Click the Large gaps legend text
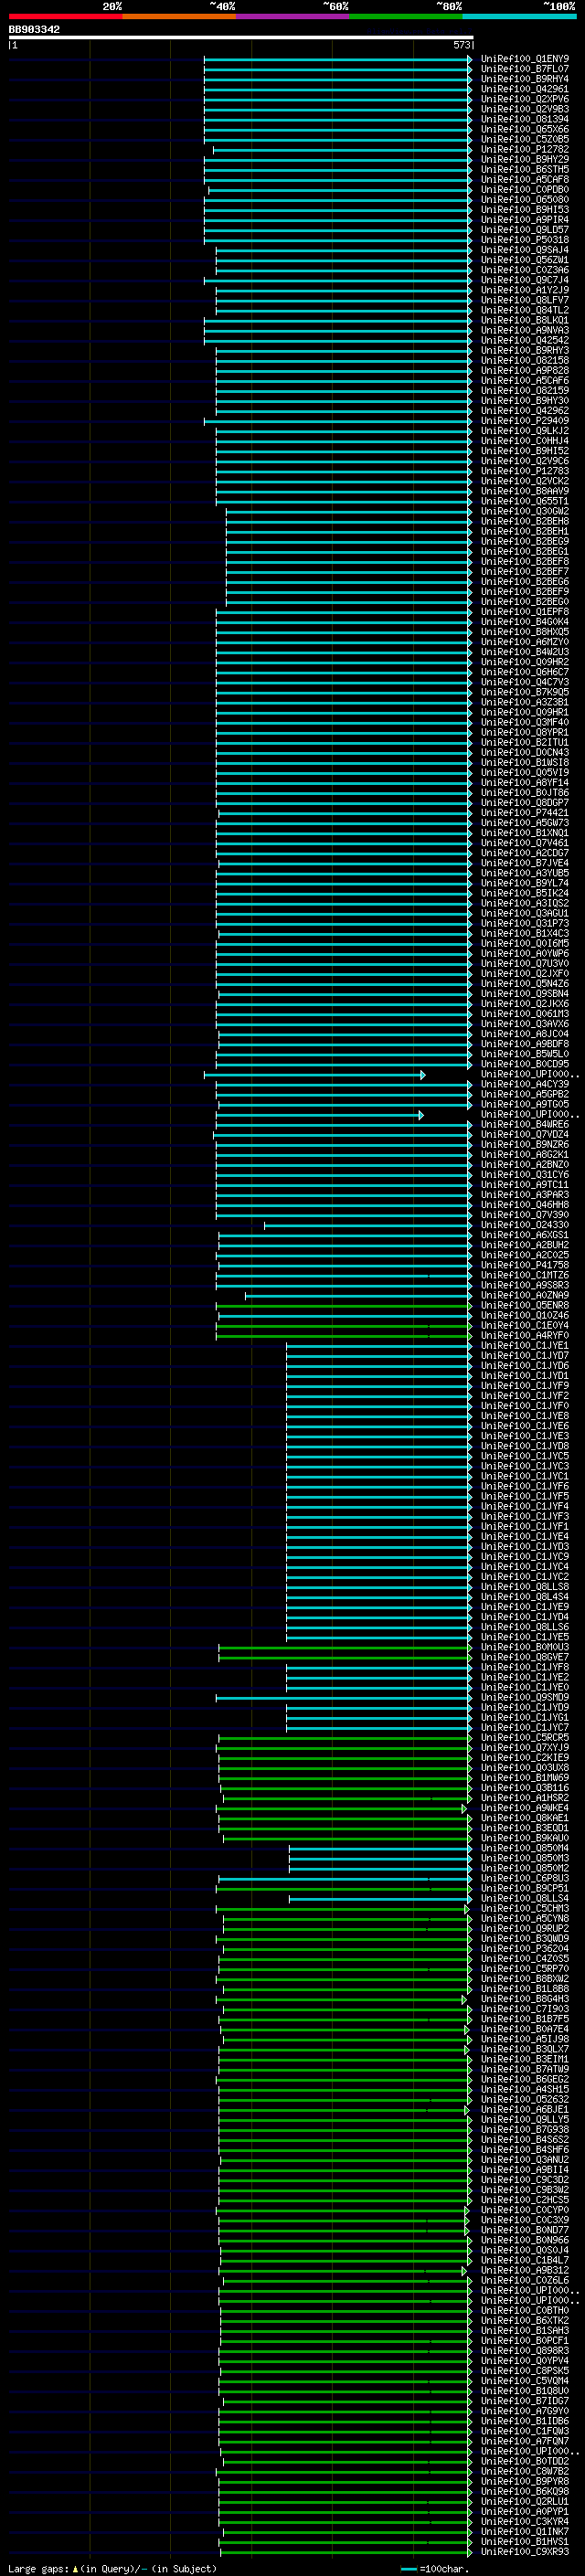Viewport: 585px width, 2576px height. [112, 2569]
